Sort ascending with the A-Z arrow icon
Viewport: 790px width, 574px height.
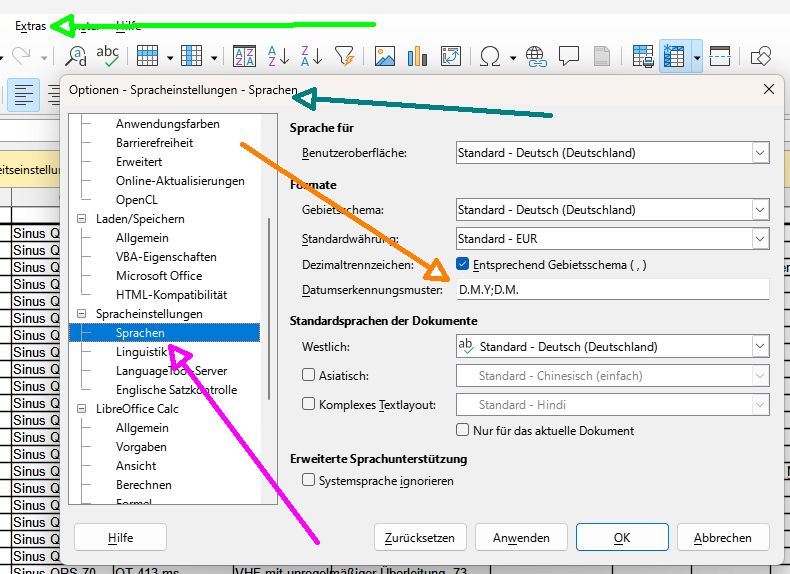(x=279, y=56)
